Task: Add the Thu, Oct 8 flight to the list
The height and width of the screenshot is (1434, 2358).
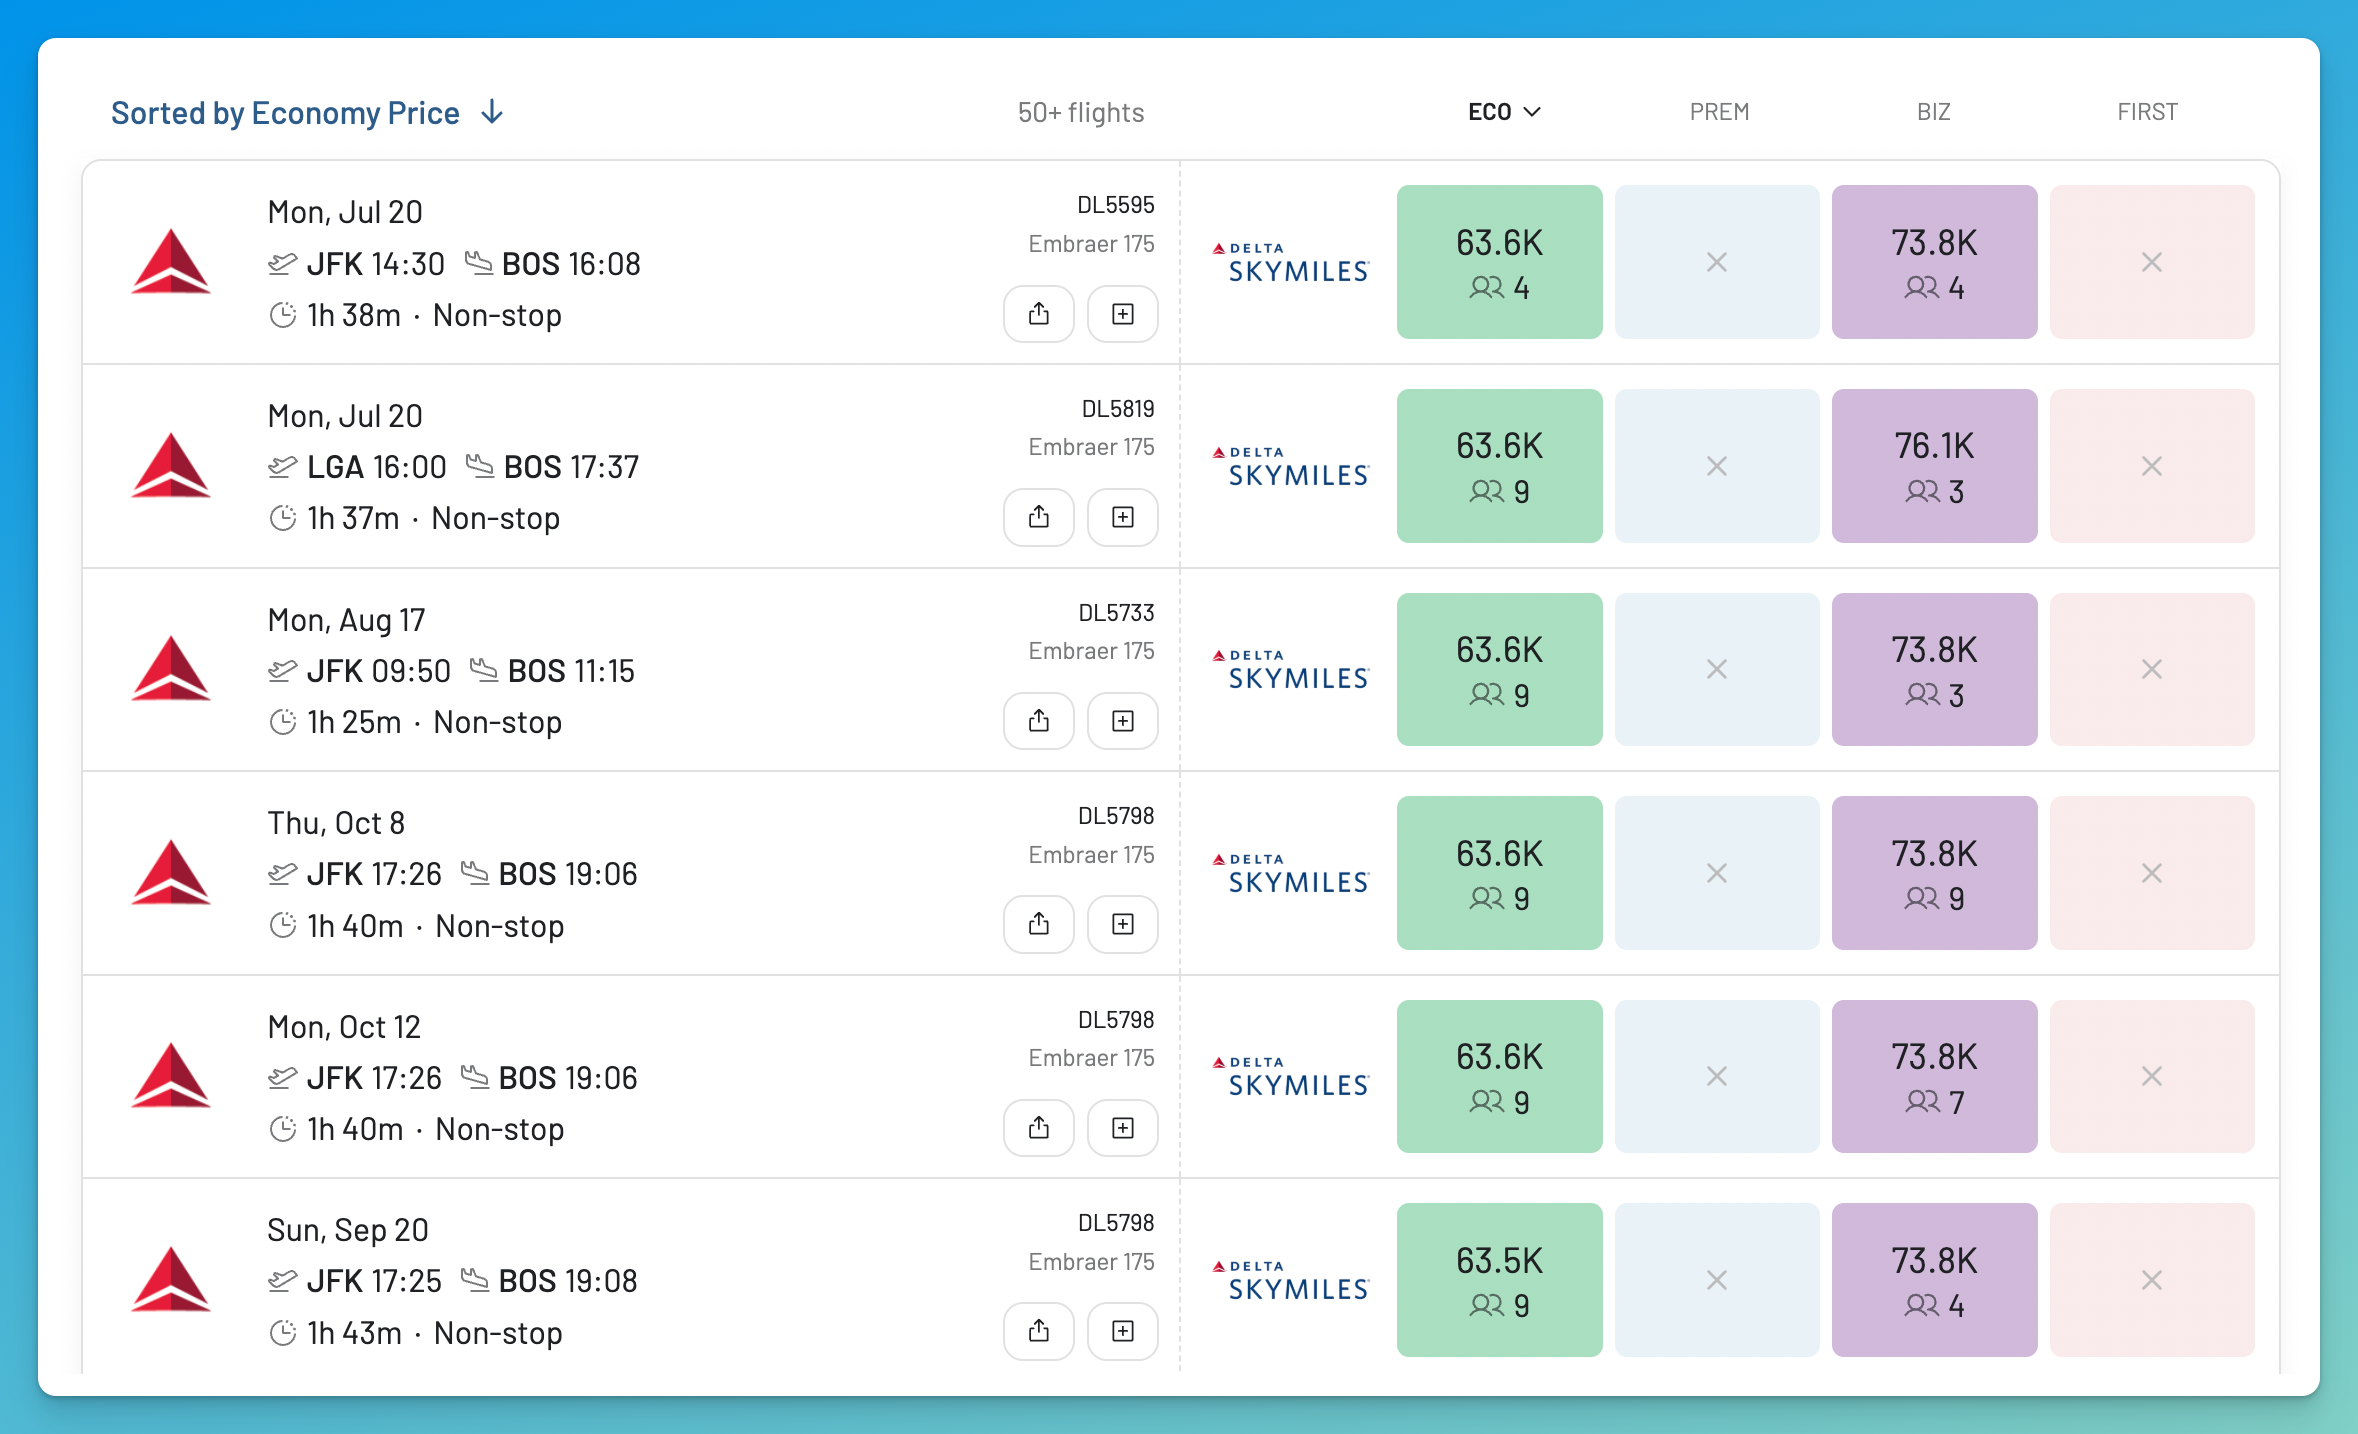Action: 1123,924
